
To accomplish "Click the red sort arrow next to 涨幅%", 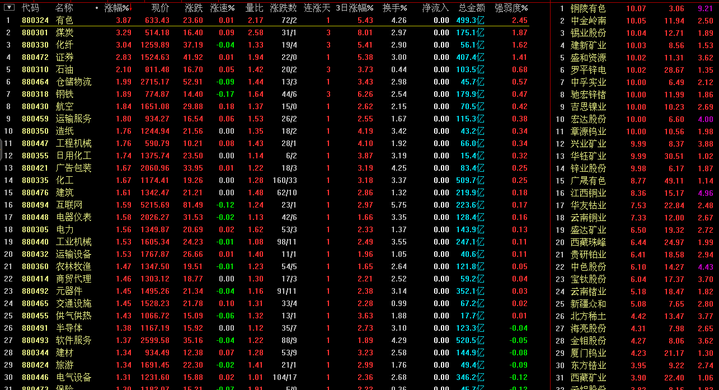I will click(131, 8).
